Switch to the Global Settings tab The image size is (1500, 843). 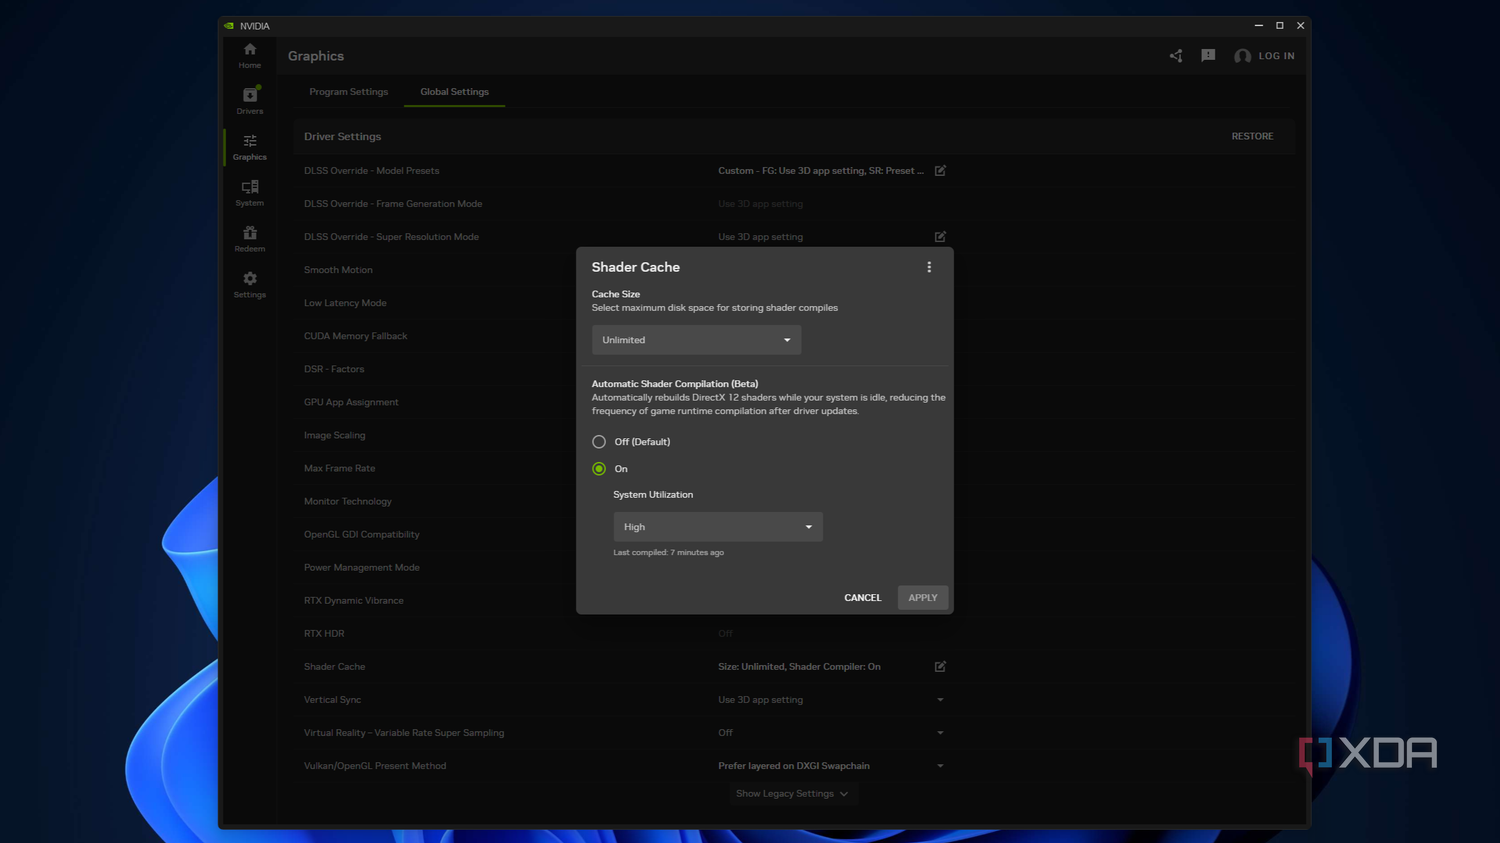tap(454, 92)
